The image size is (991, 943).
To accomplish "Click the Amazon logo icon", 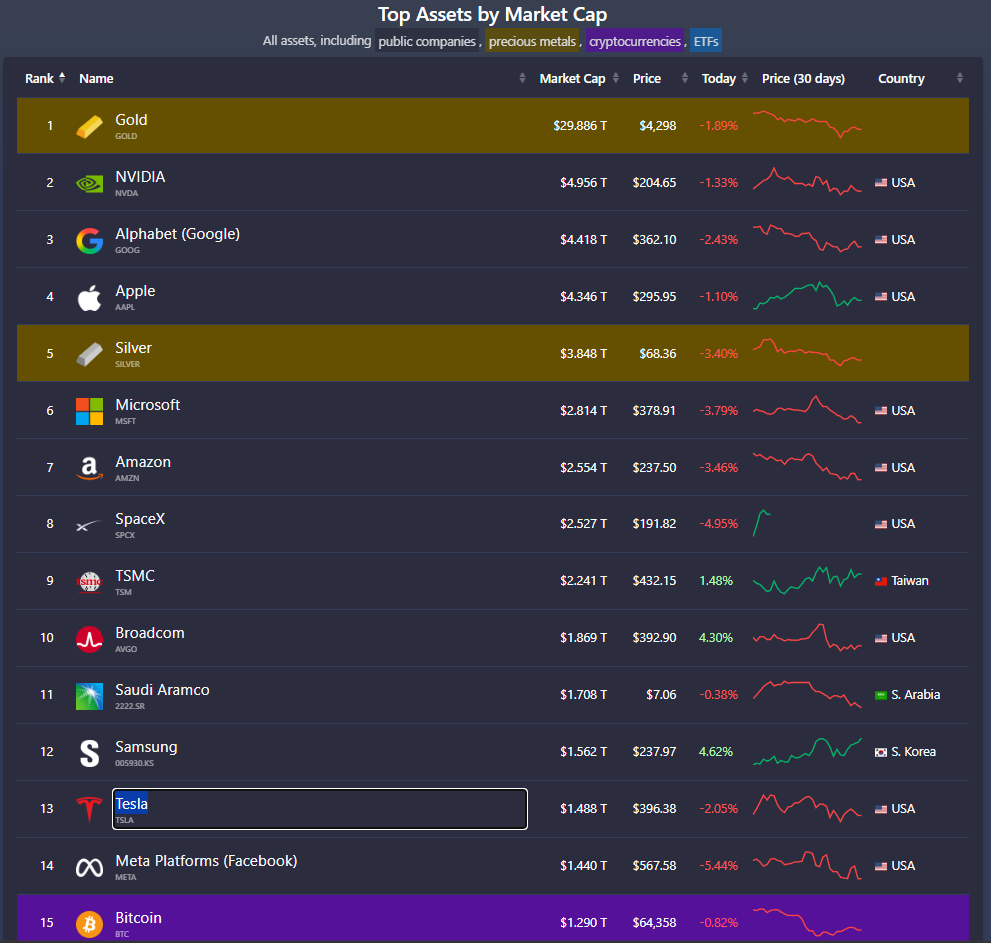I will tap(89, 468).
